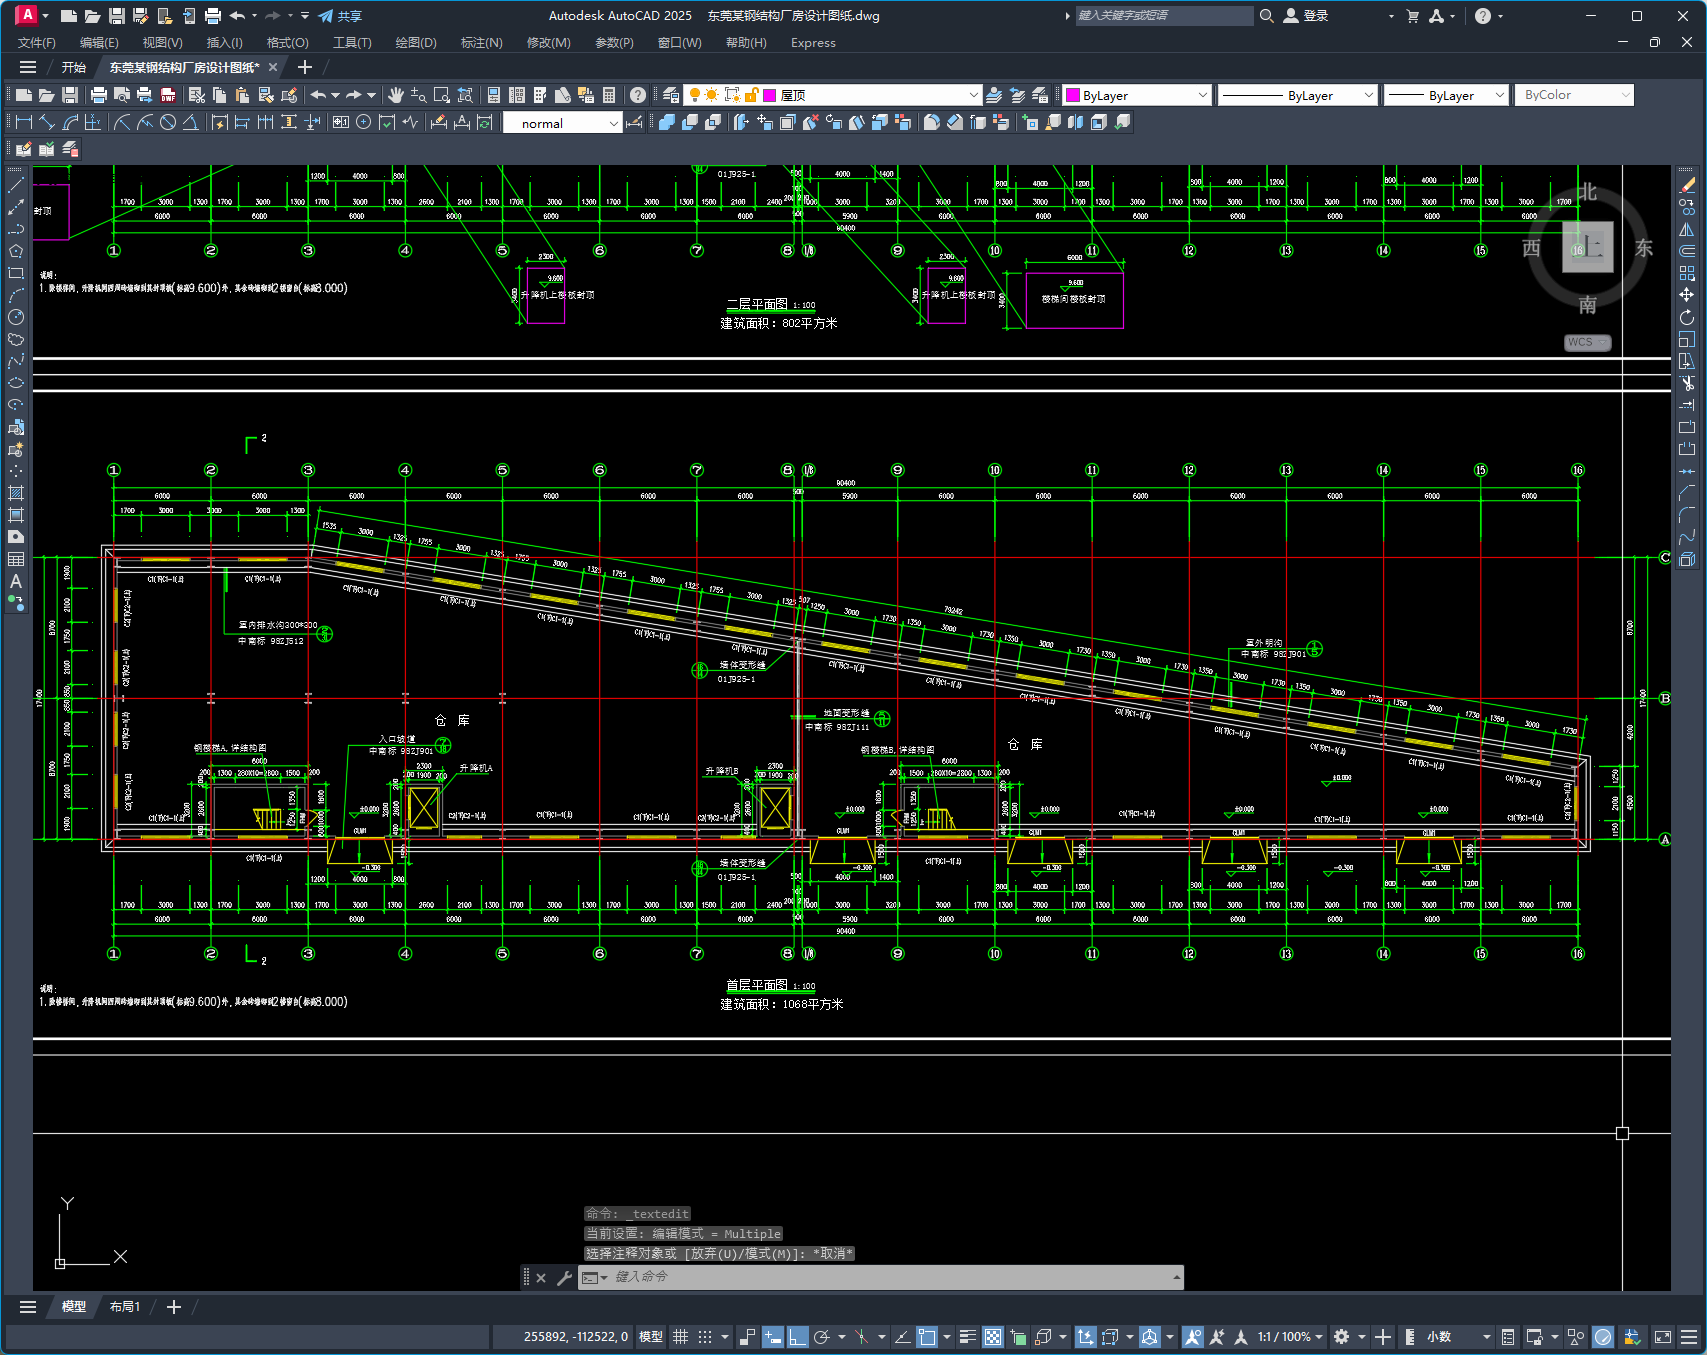Select the Diameter dimension tool
The height and width of the screenshot is (1355, 1707).
click(168, 122)
